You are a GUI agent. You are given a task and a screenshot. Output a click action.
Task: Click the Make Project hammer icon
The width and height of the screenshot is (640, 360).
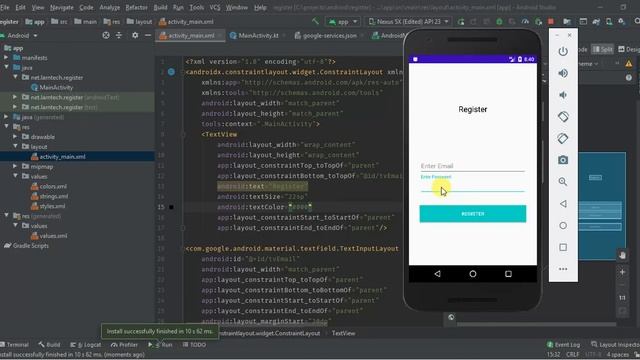coord(315,21)
